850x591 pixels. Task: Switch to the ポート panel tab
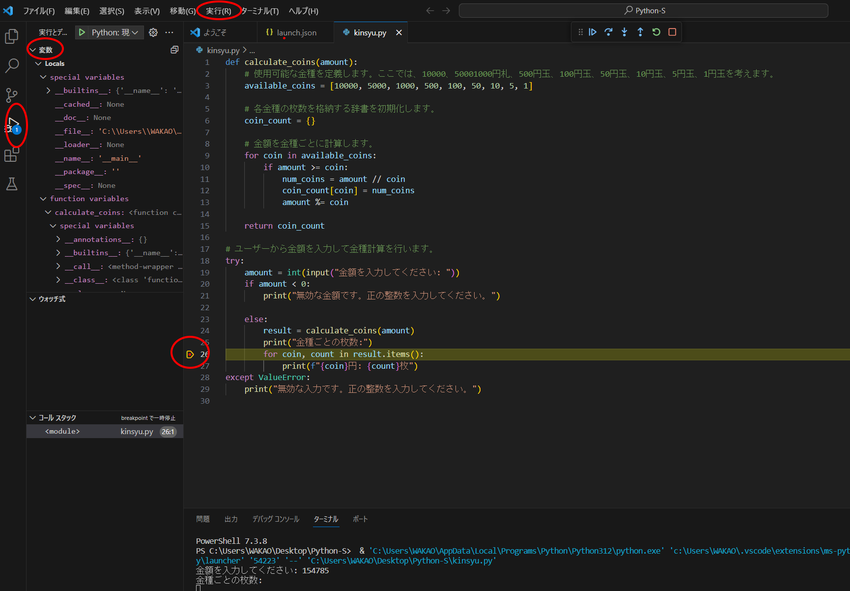click(360, 519)
